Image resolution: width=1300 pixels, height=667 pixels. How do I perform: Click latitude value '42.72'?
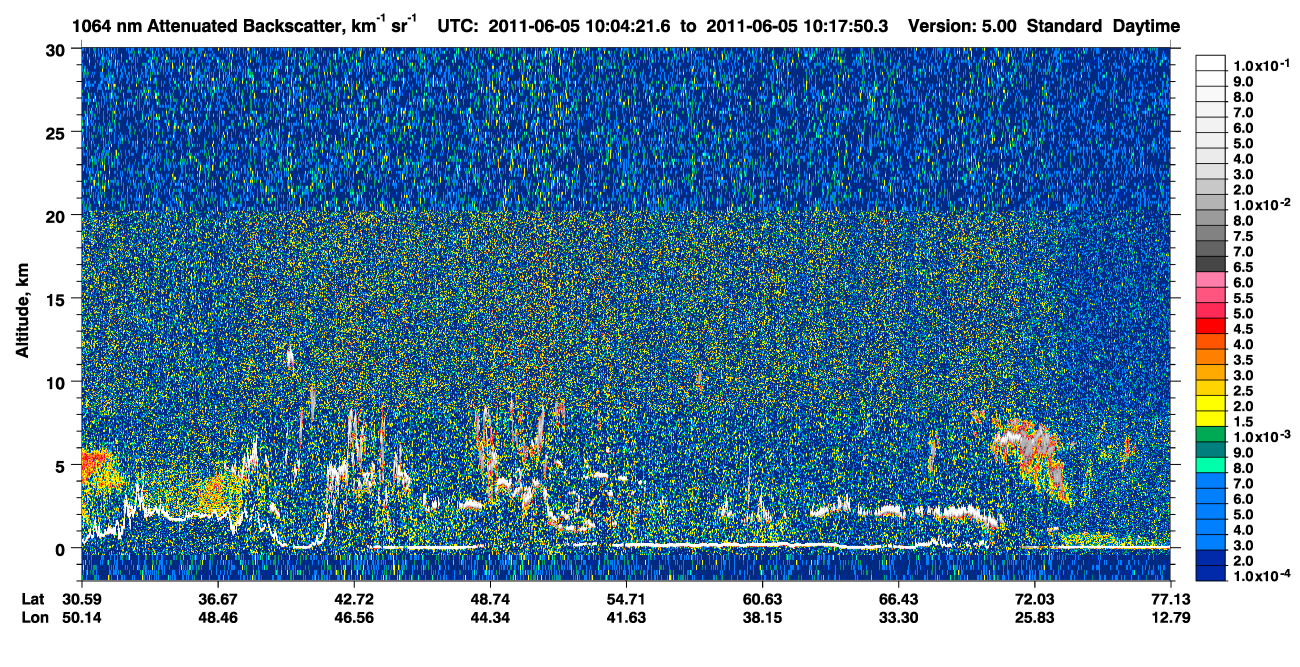pos(354,598)
